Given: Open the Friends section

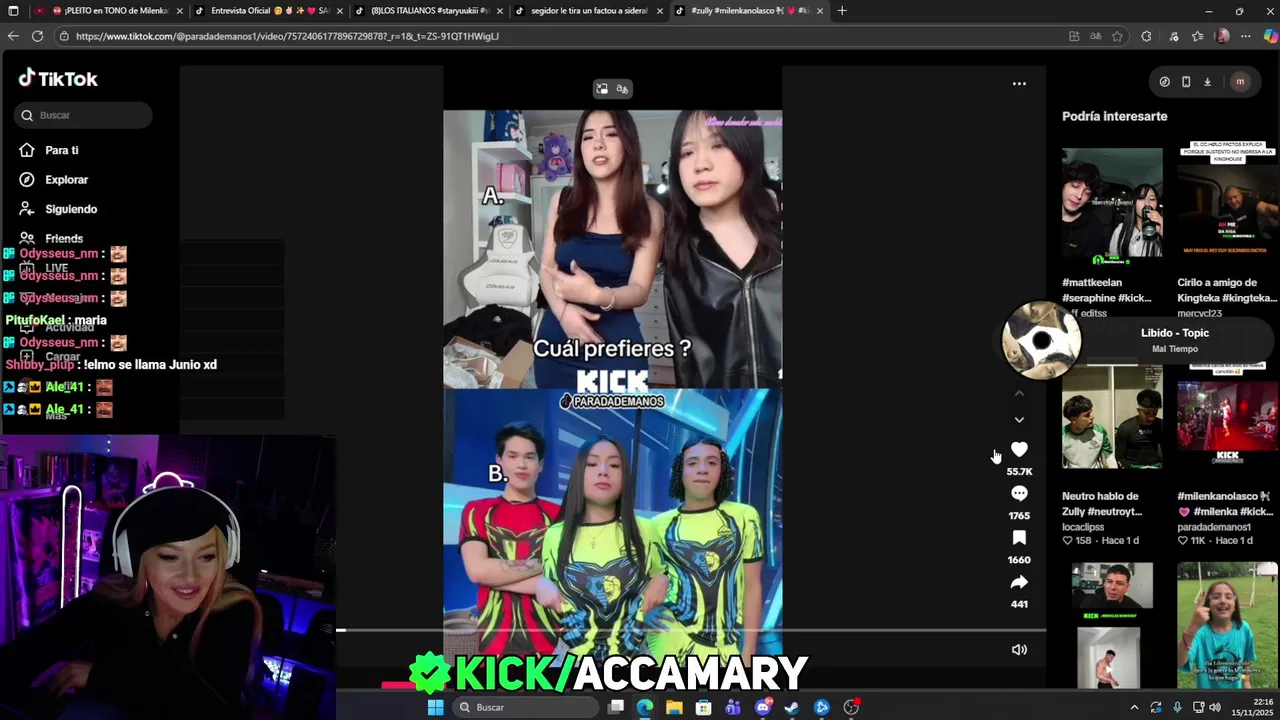Looking at the screenshot, I should tap(51, 239).
